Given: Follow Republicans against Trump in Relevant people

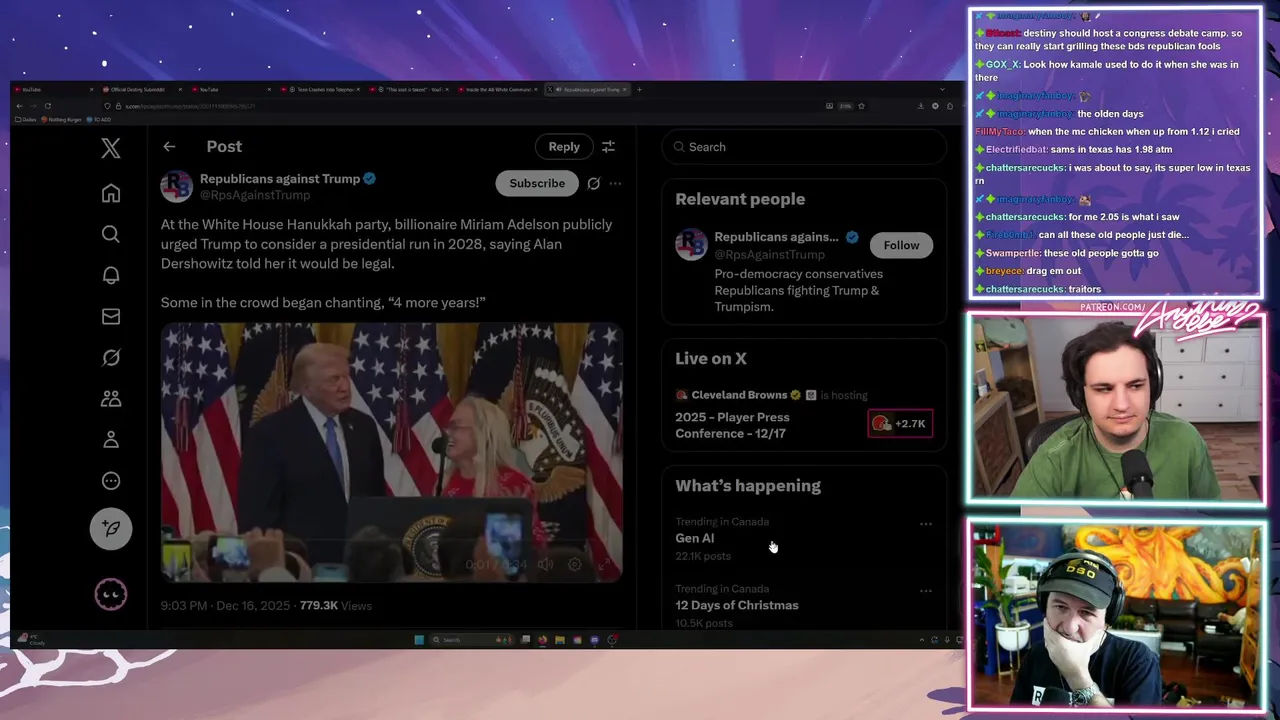Looking at the screenshot, I should [x=901, y=245].
